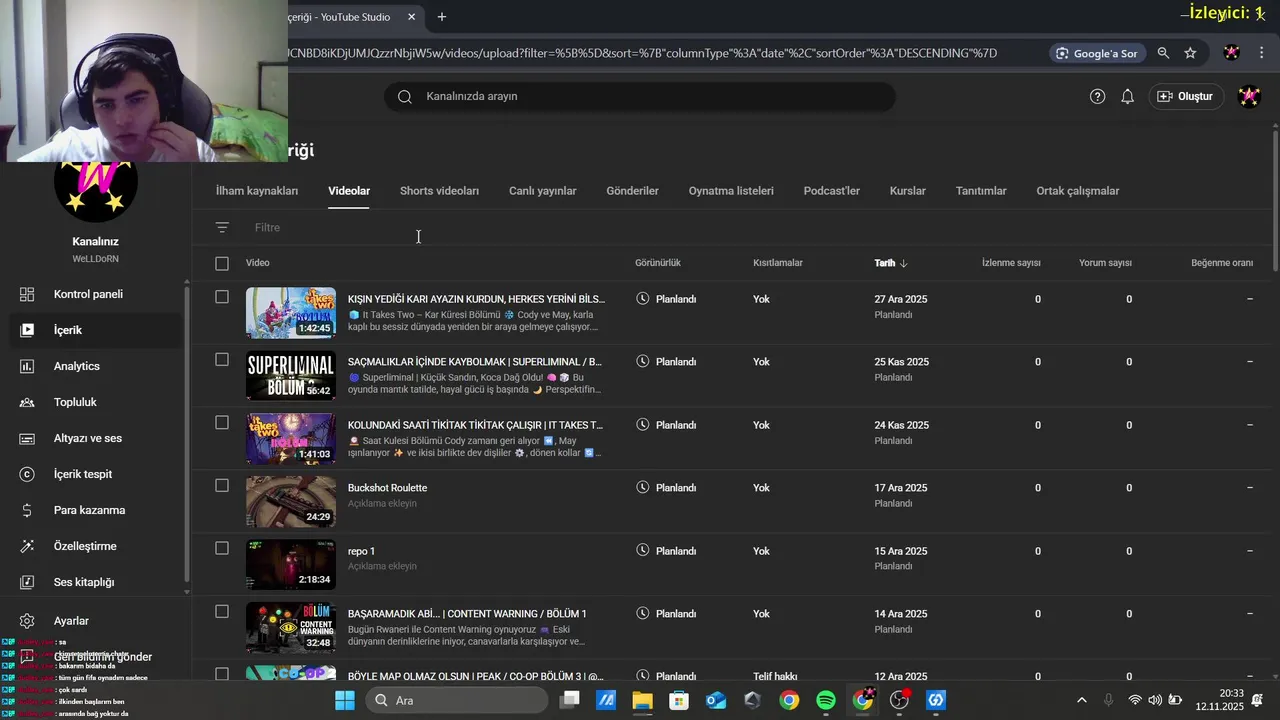This screenshot has width=1280, height=720.
Task: Open the KIŞIN YEDİĞİ KARI thumbnail
Action: pos(291,313)
